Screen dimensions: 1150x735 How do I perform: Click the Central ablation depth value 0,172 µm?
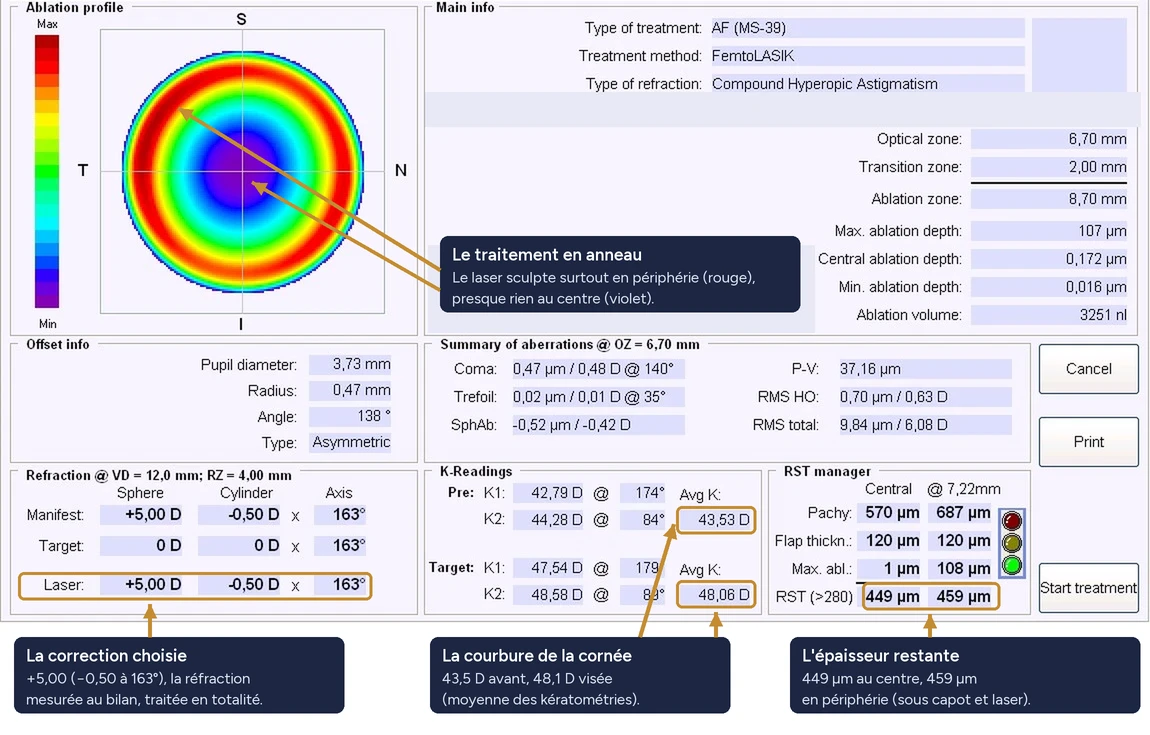coord(1049,259)
